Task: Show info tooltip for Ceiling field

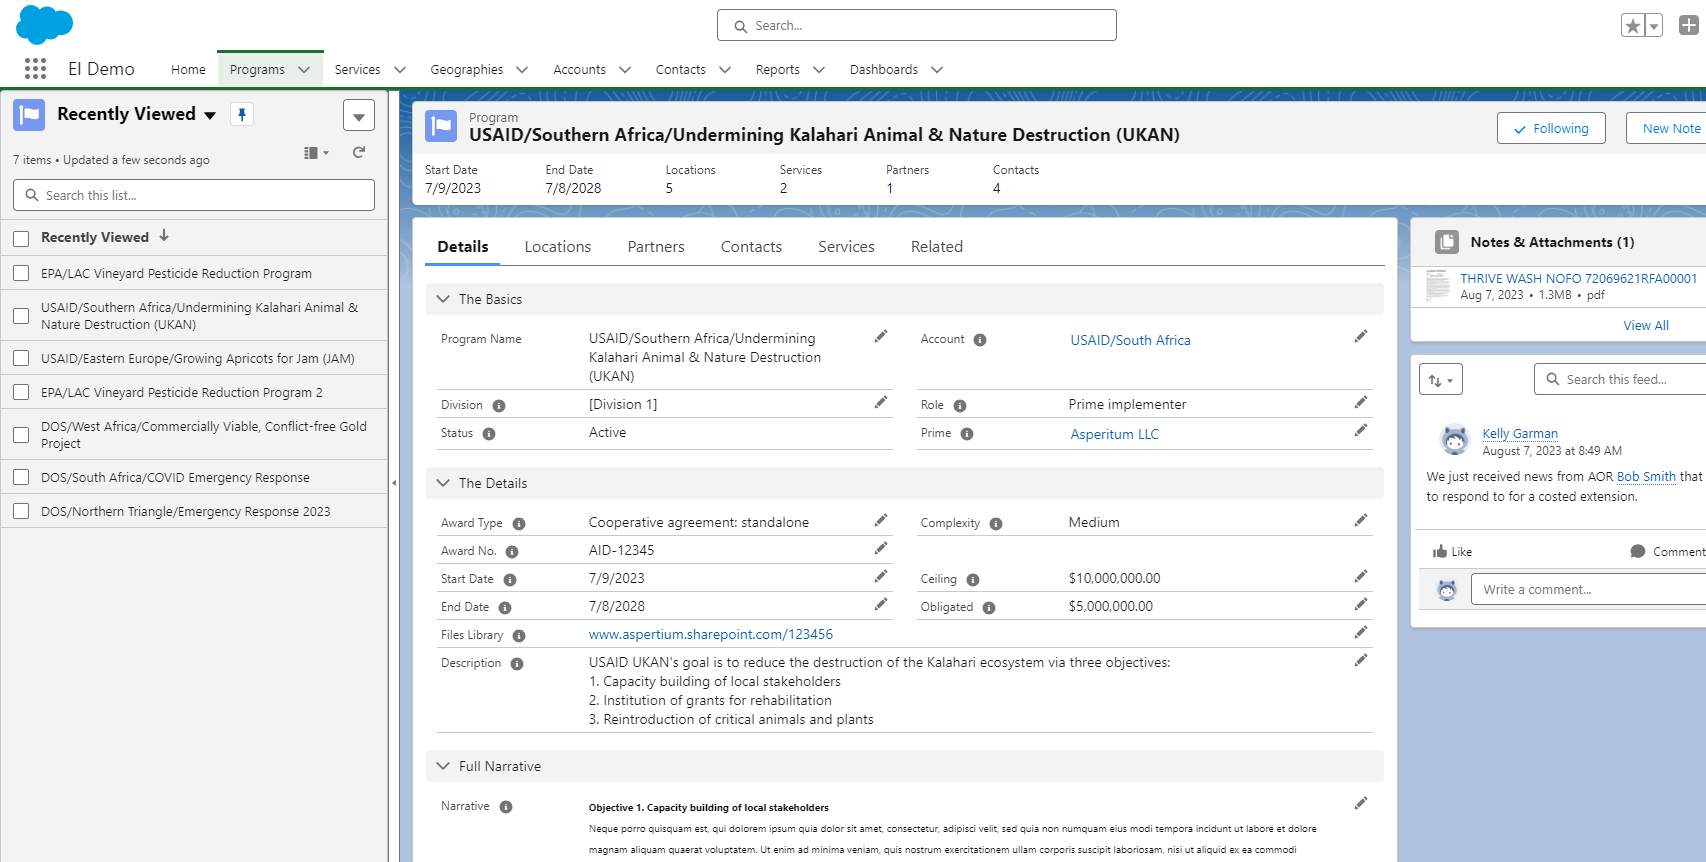Action: click(x=973, y=580)
